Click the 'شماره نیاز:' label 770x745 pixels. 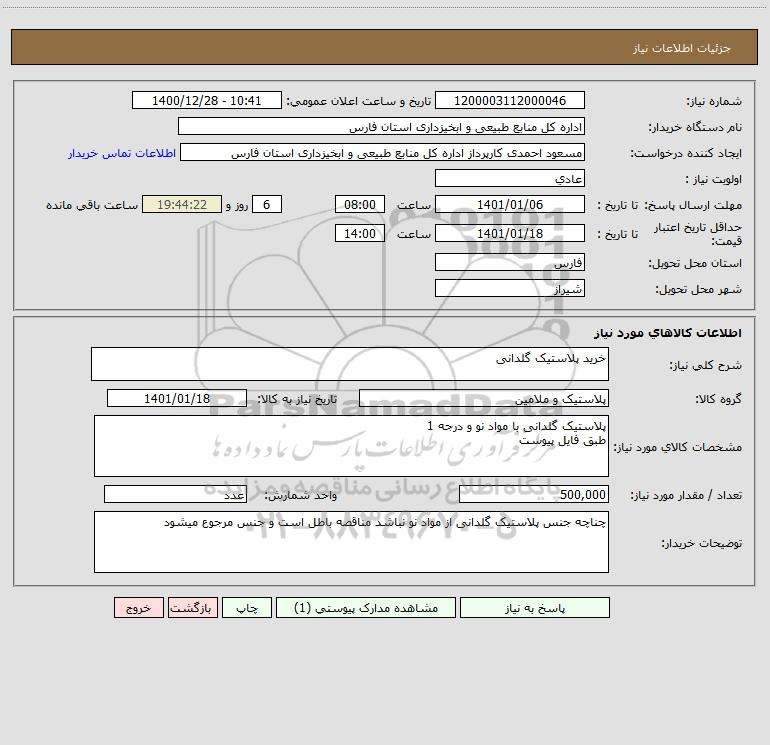pos(714,101)
